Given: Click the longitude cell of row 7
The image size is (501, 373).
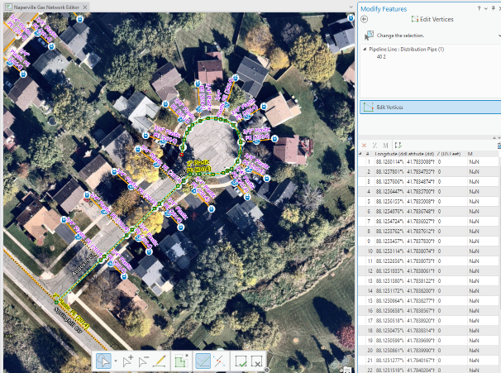Looking at the screenshot, I should pyautogui.click(x=390, y=221).
